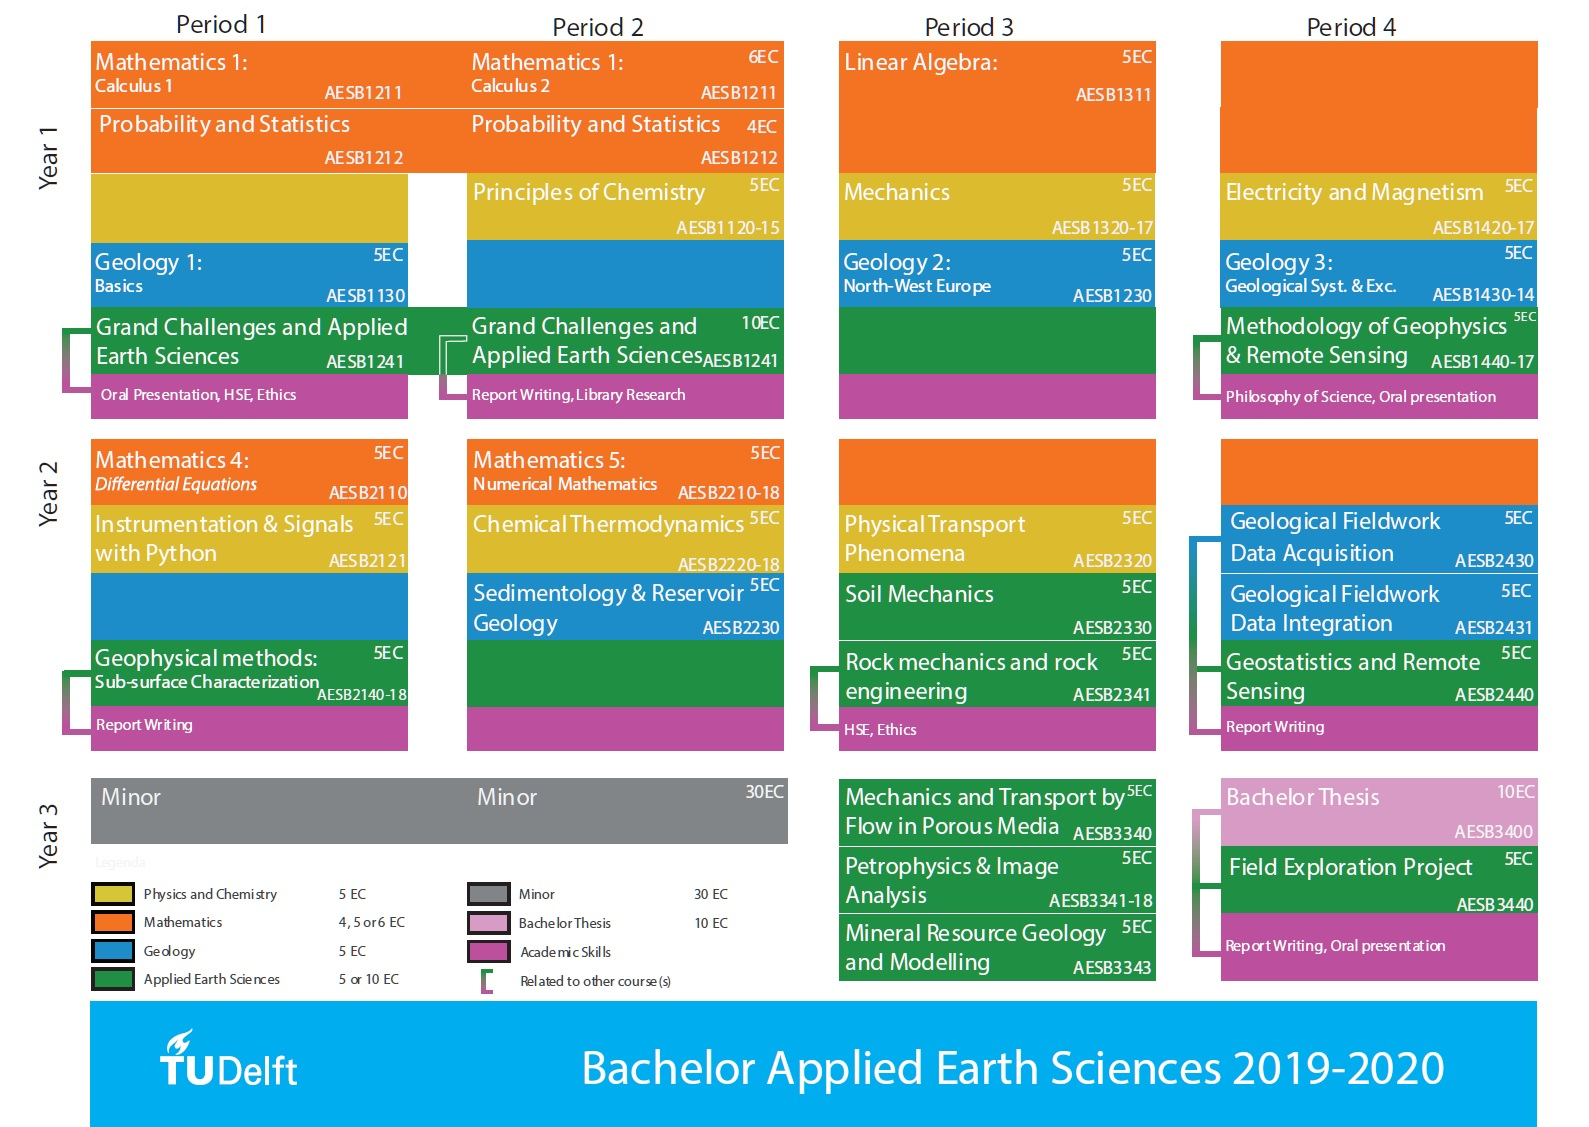1589x1127 pixels.
Task: Click the 'Bachelor Thesis' course block title
Action: click(1303, 797)
